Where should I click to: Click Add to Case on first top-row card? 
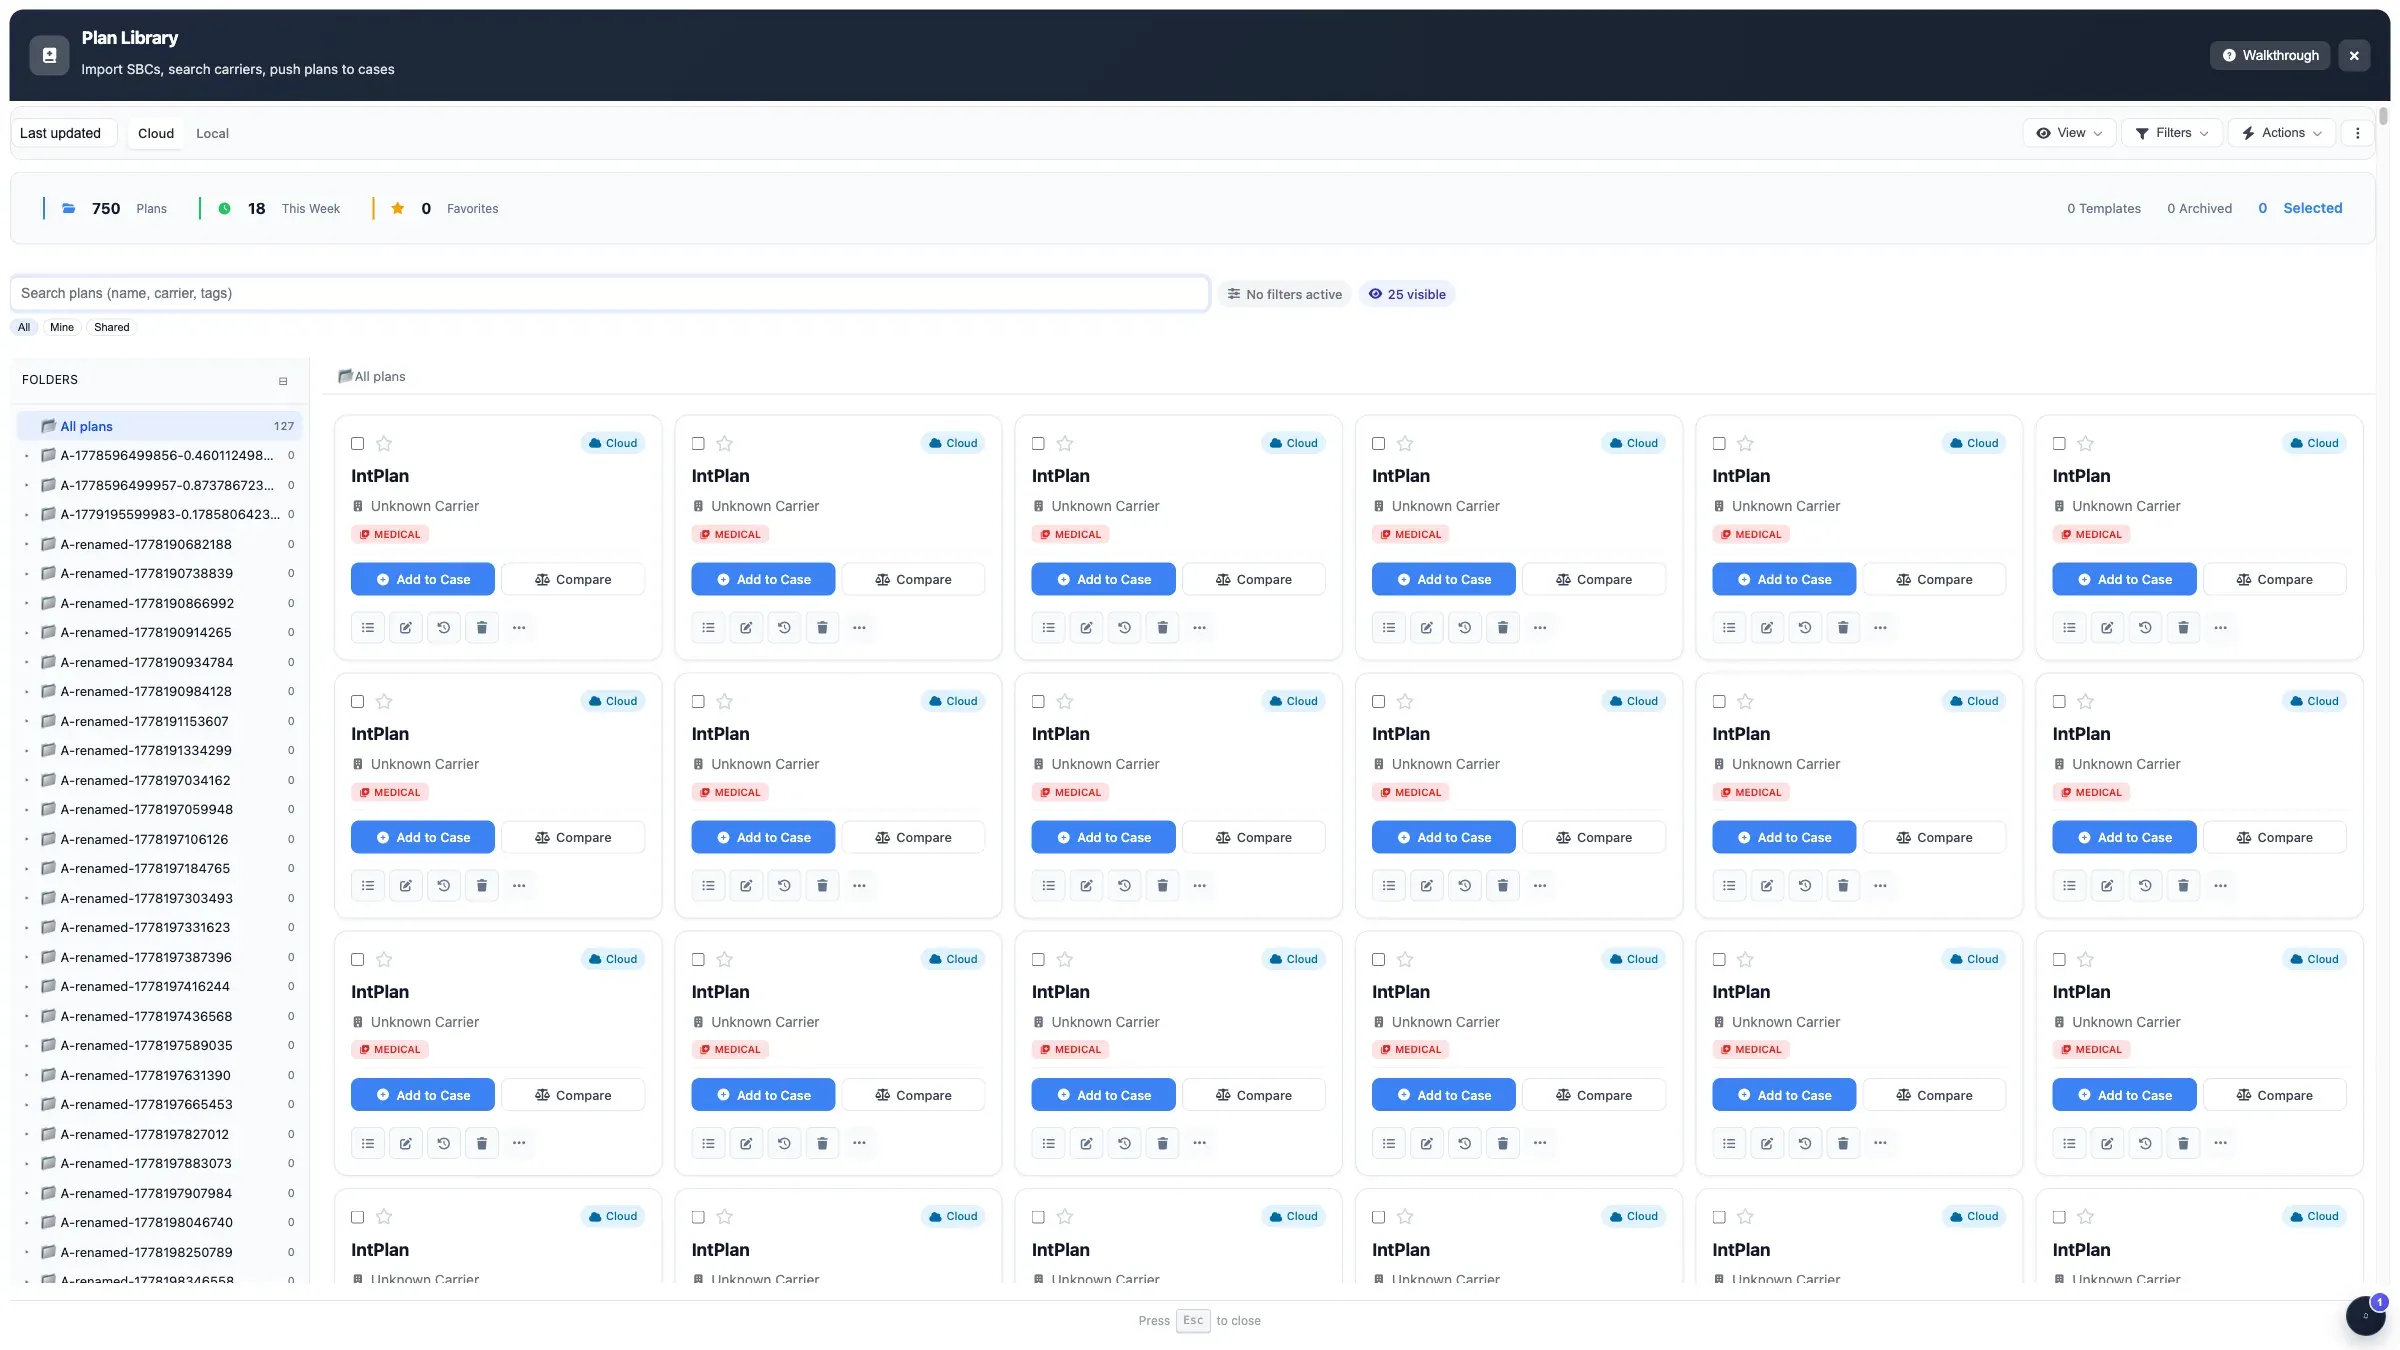pos(423,579)
